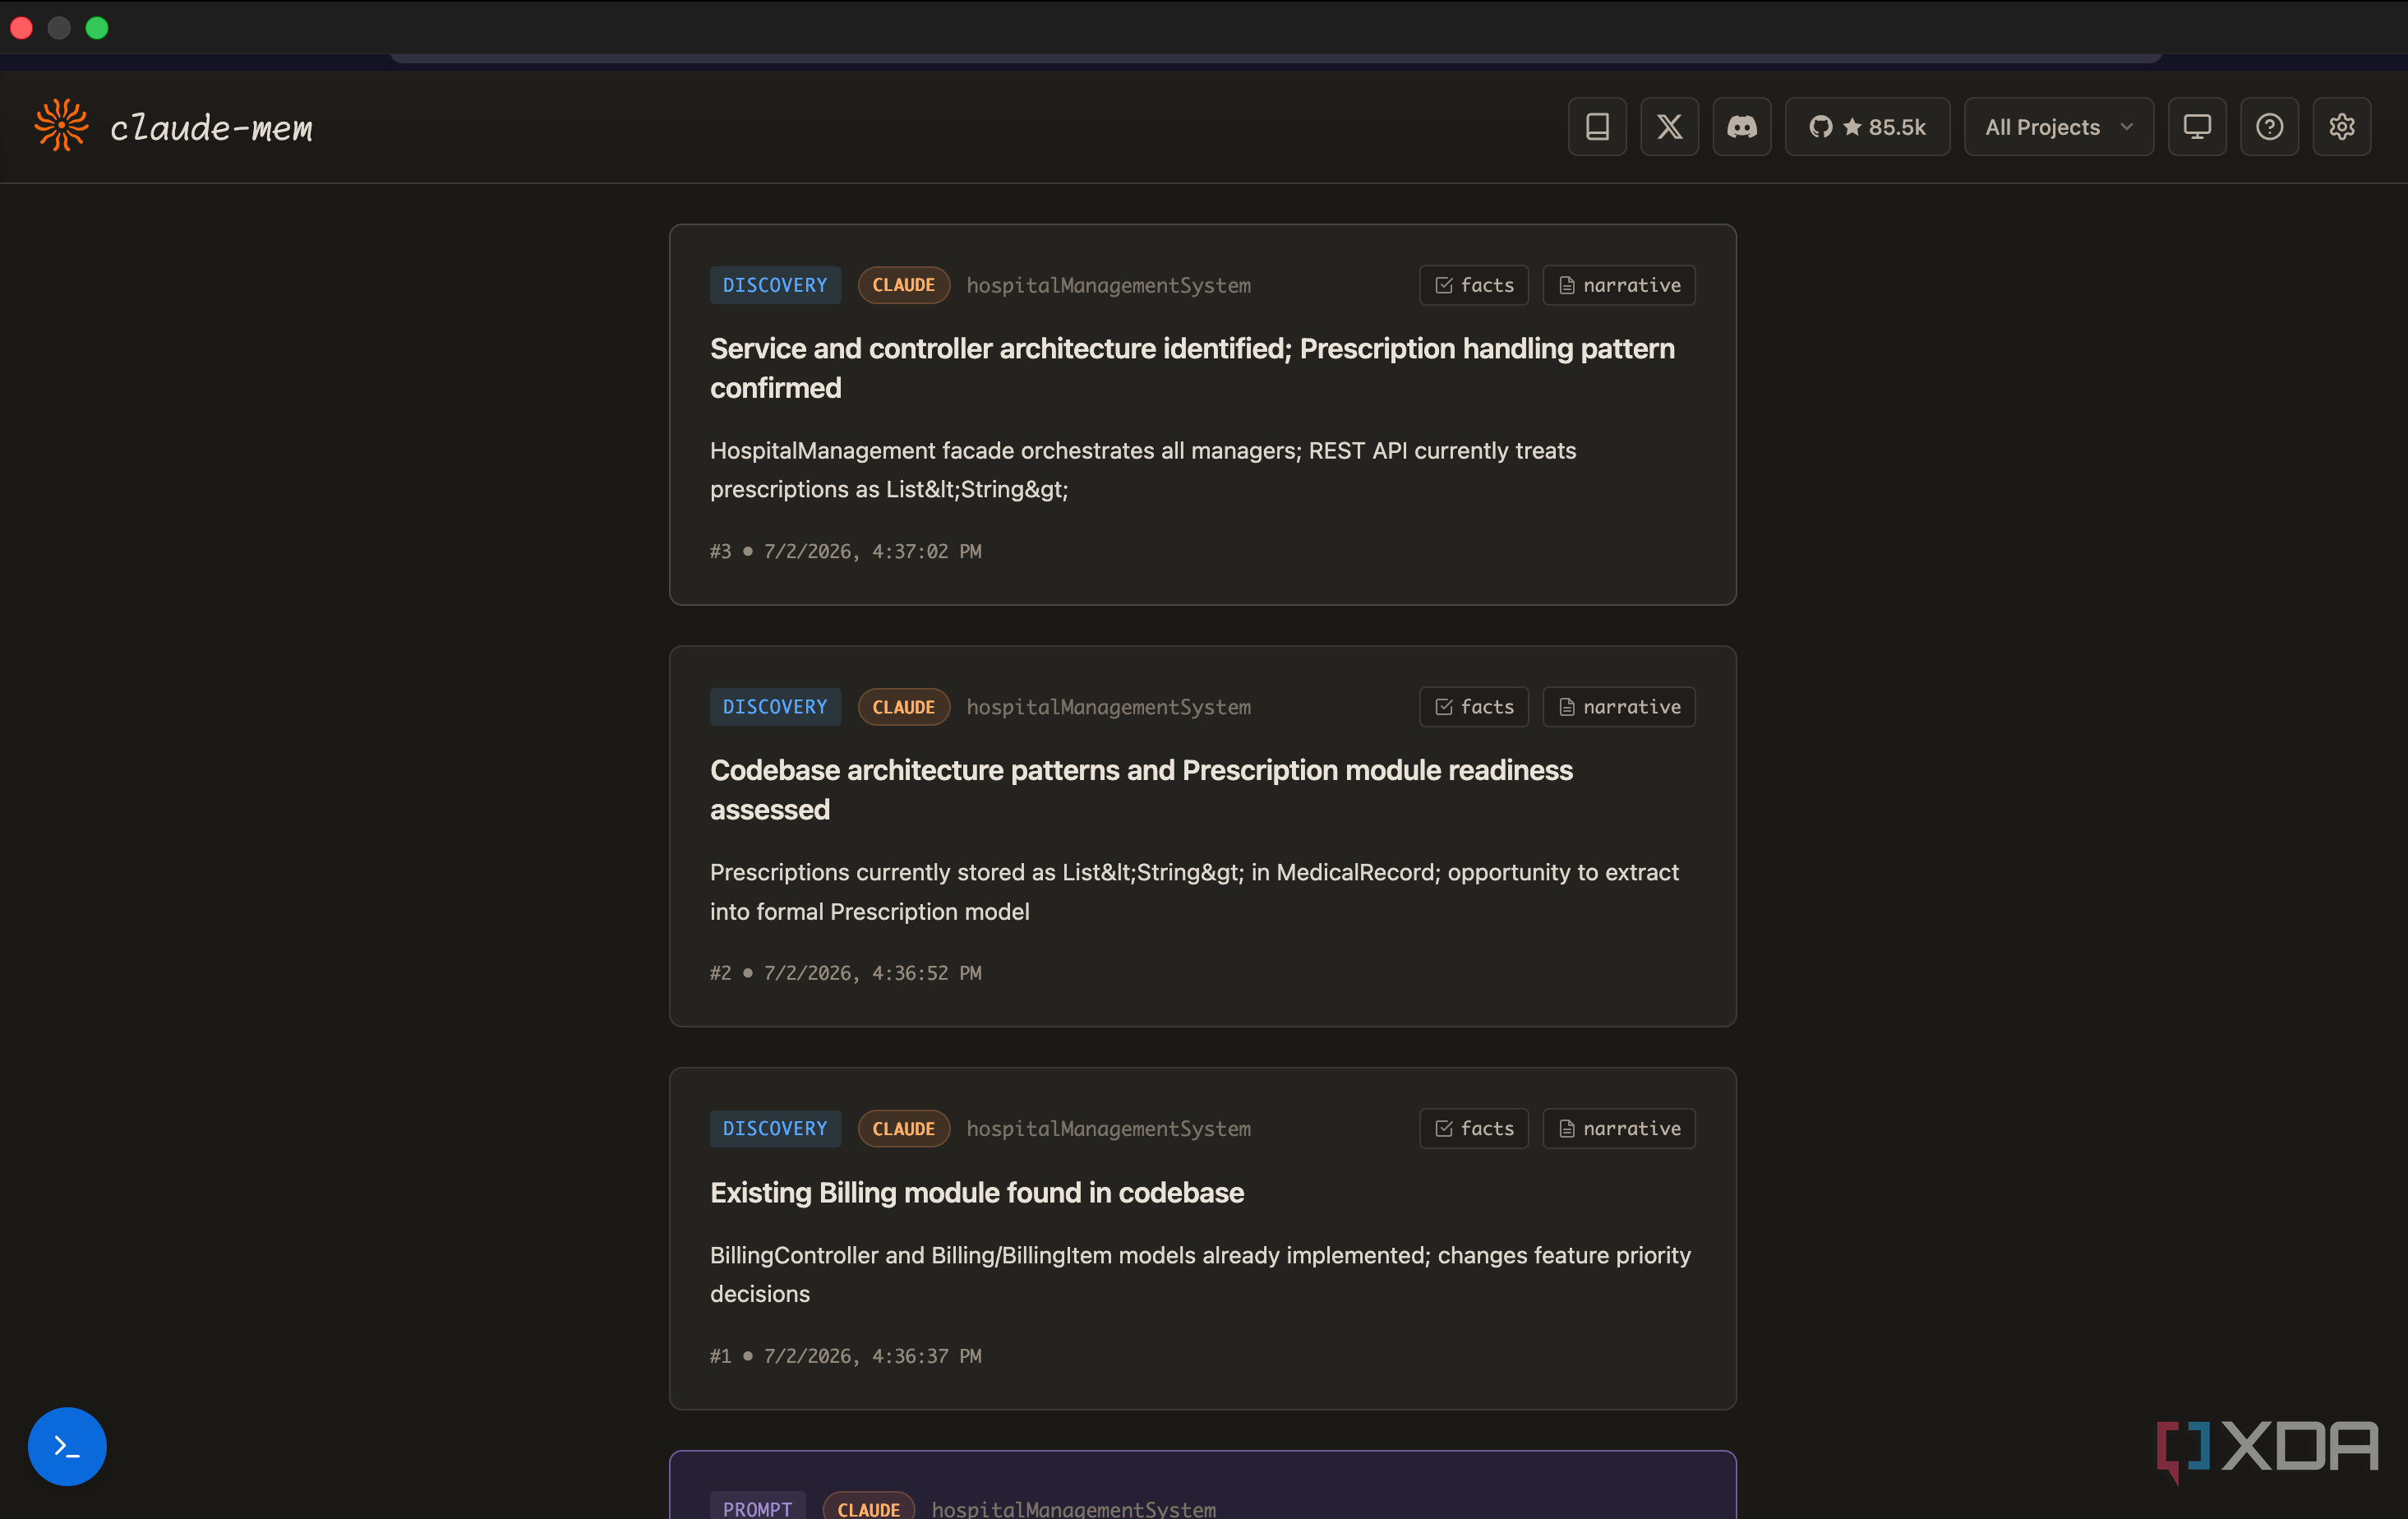Click timestamp '#2 • 7/2/2026, 4:36:52 PM'
The height and width of the screenshot is (1519, 2408).
[845, 973]
